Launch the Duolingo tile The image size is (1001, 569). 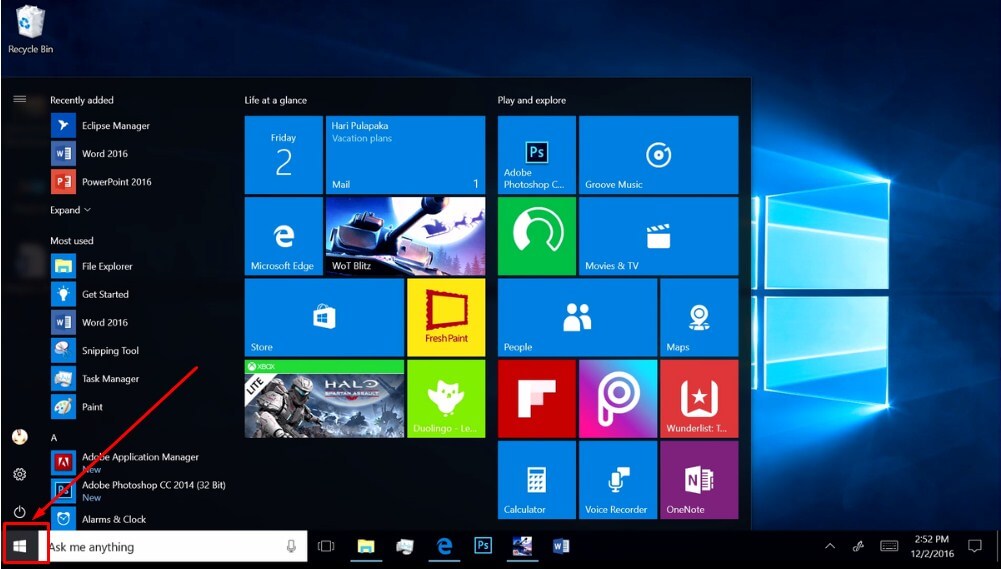coord(446,398)
